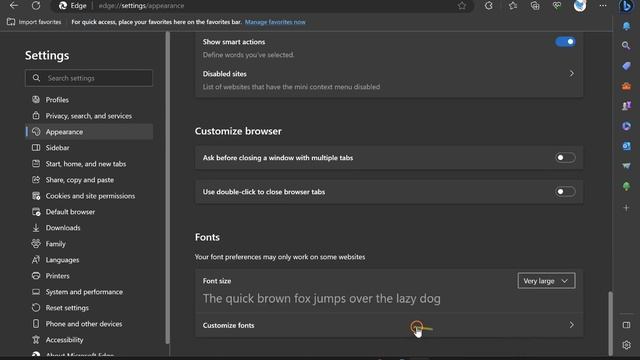Click the Import favorites icon

[x=11, y=22]
